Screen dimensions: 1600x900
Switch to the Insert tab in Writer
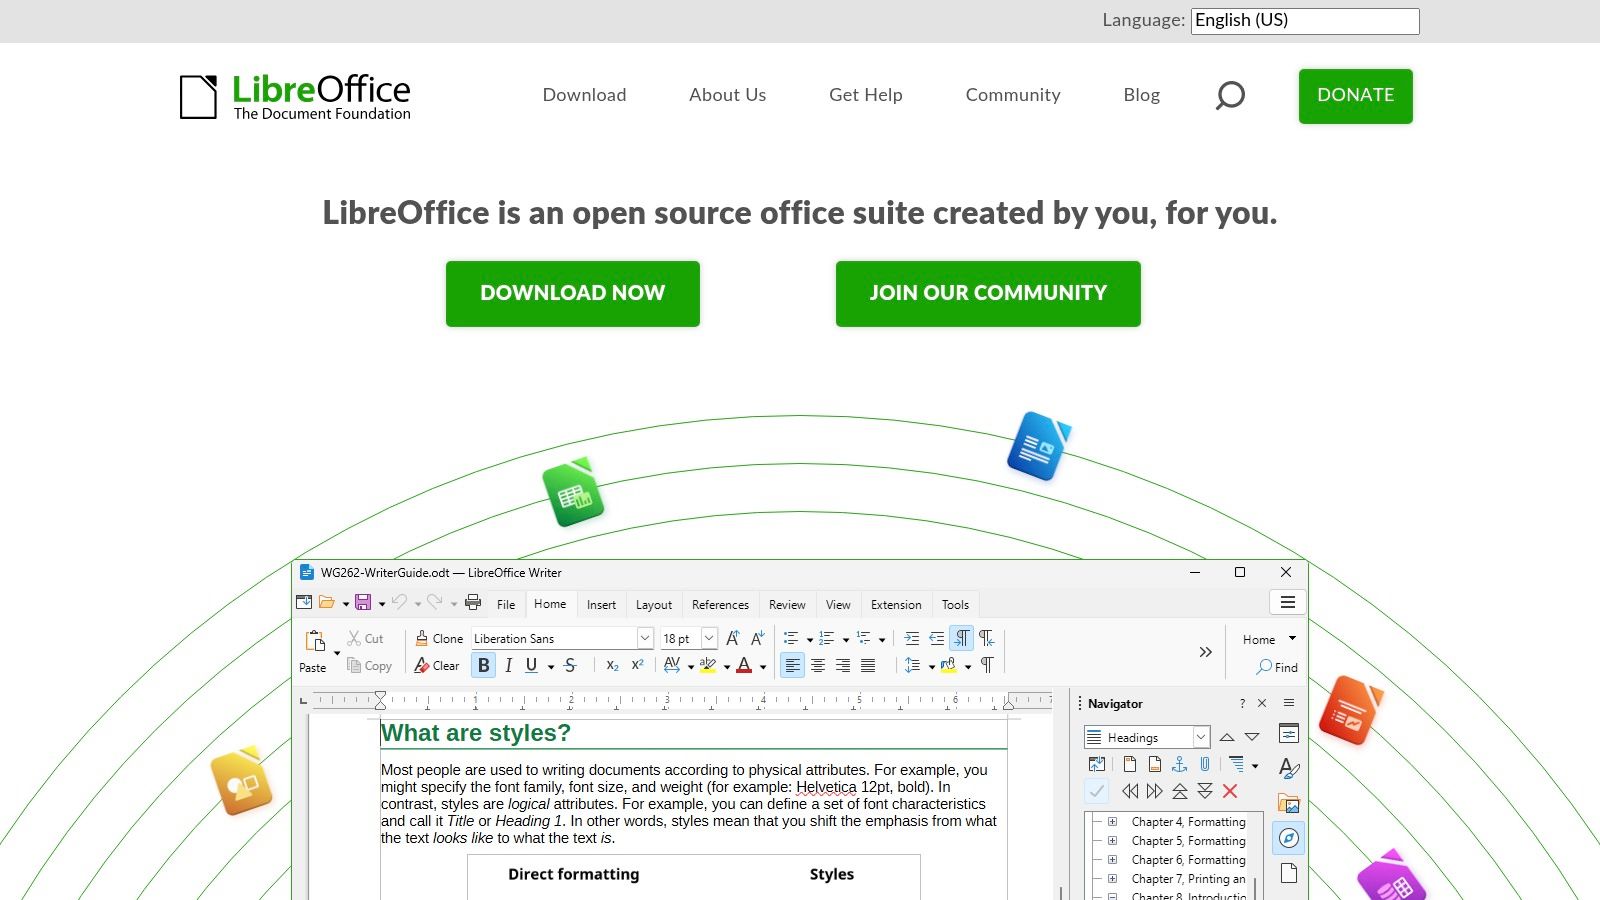click(601, 605)
